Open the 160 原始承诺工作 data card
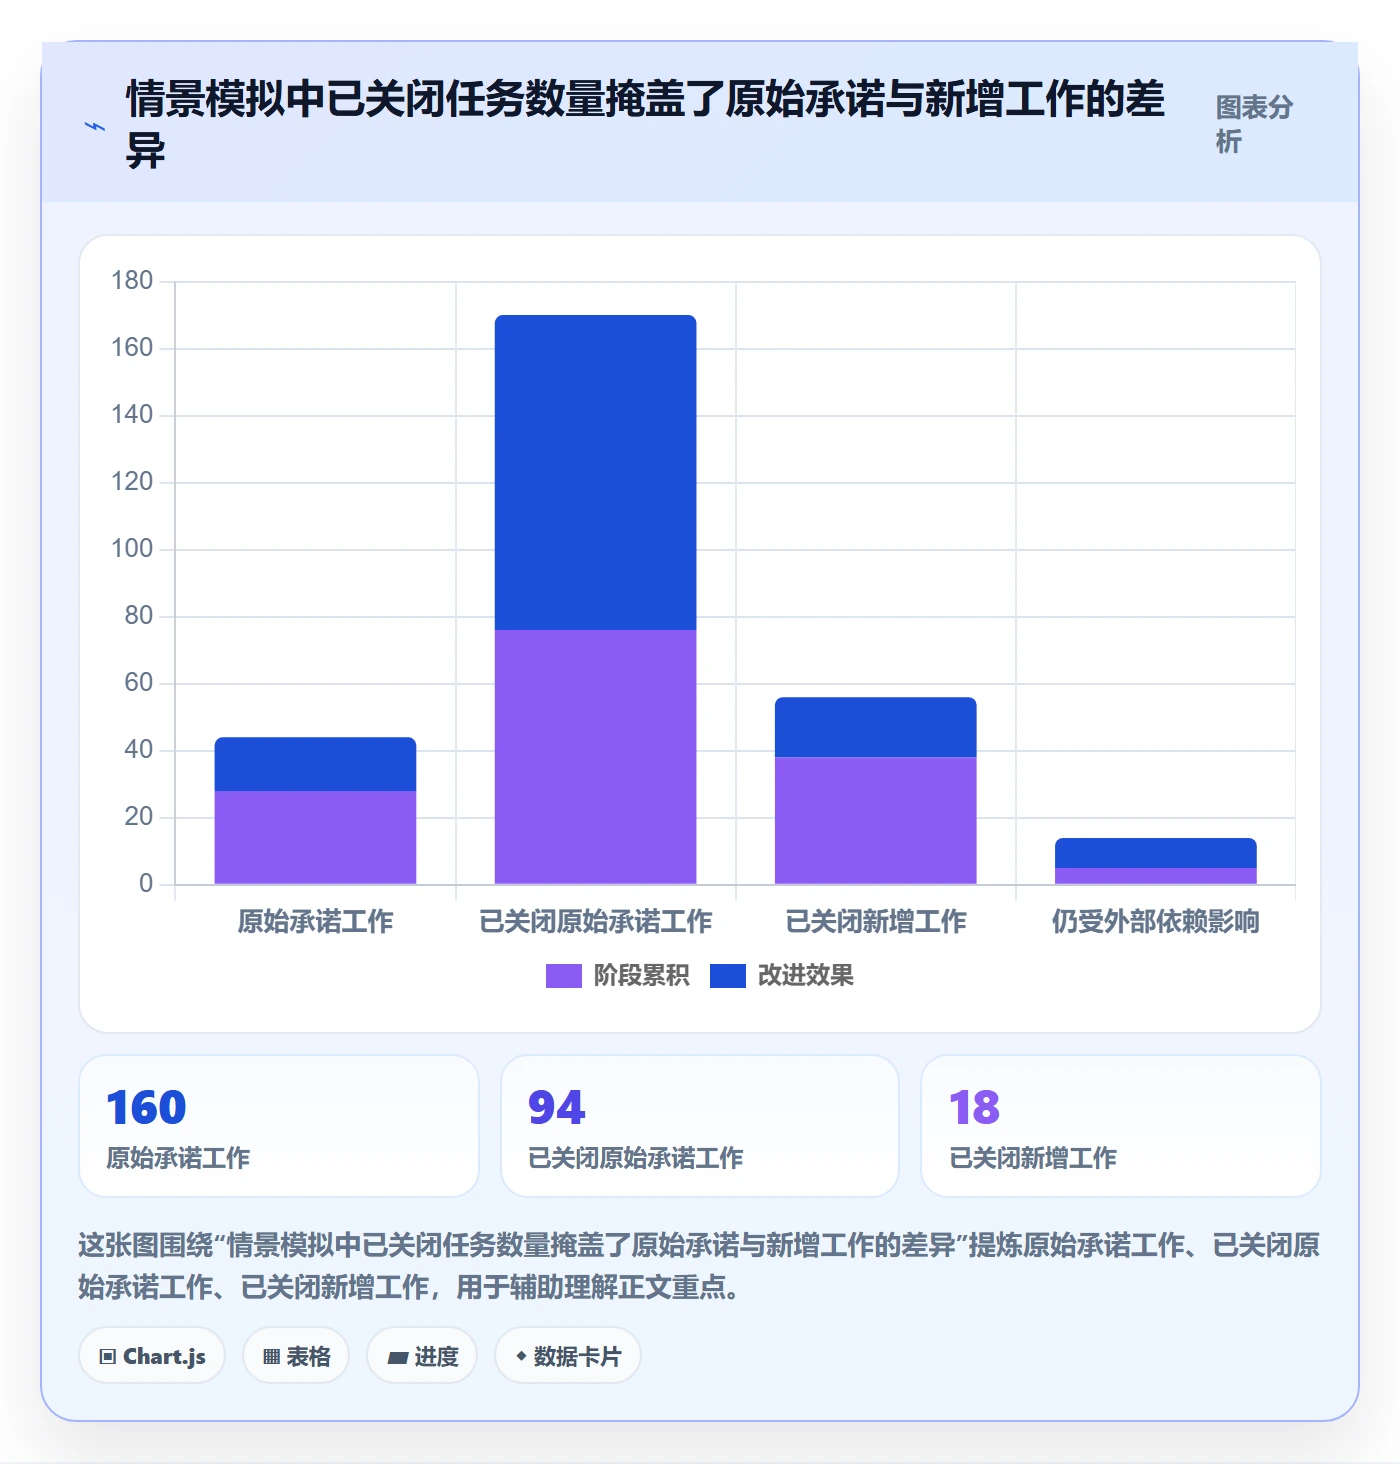This screenshot has width=1400, height=1464. (279, 1126)
